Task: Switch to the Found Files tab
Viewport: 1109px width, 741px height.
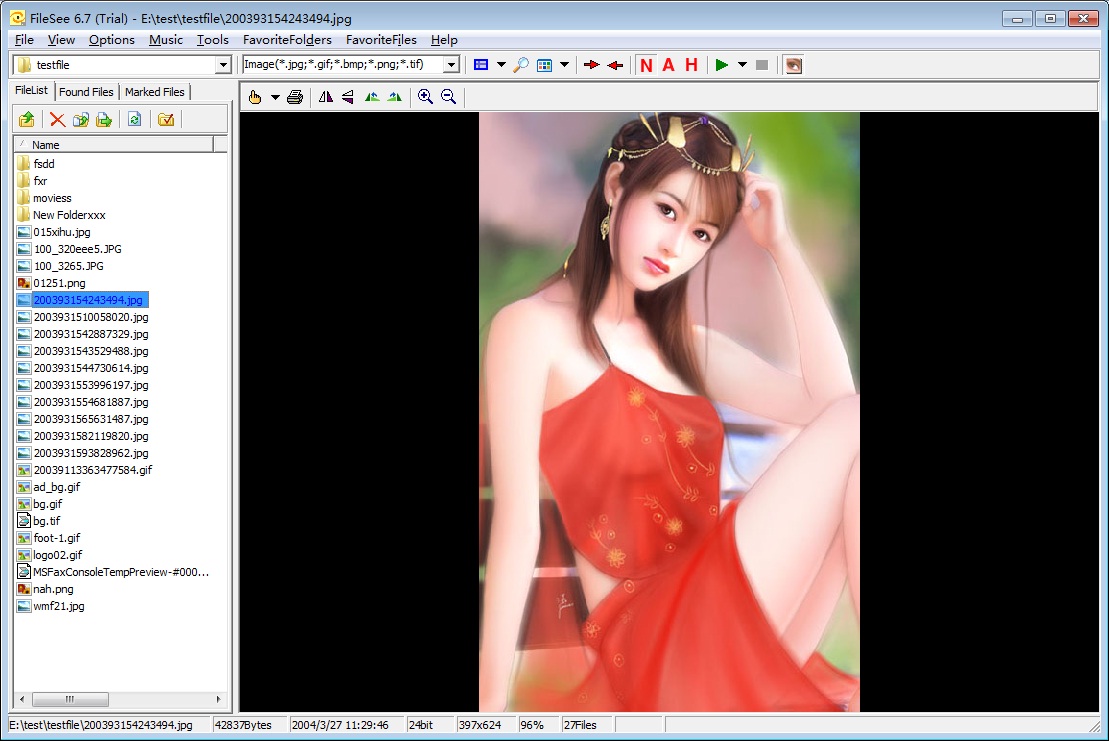Action: tap(86, 92)
